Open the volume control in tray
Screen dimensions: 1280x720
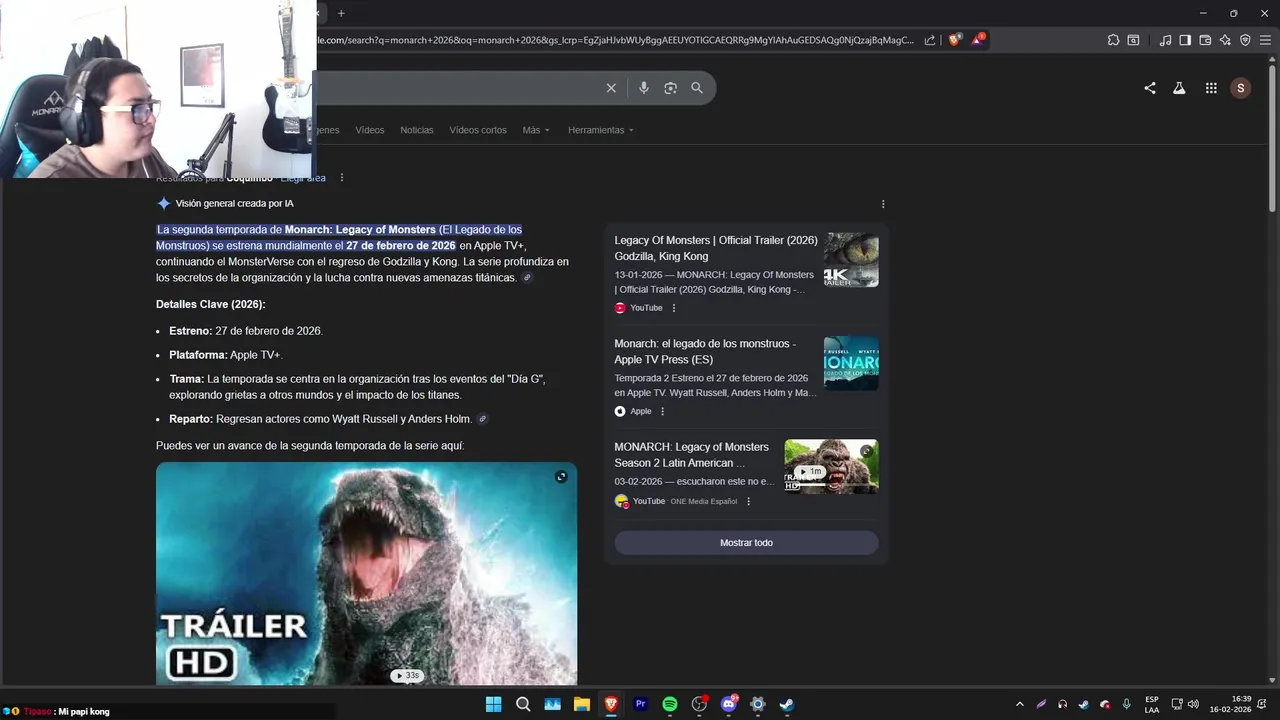pyautogui.click(x=1193, y=704)
